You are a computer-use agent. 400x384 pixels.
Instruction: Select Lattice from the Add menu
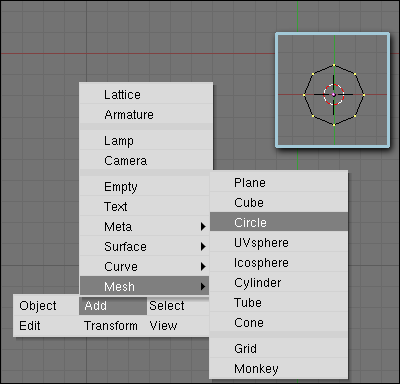146,95
